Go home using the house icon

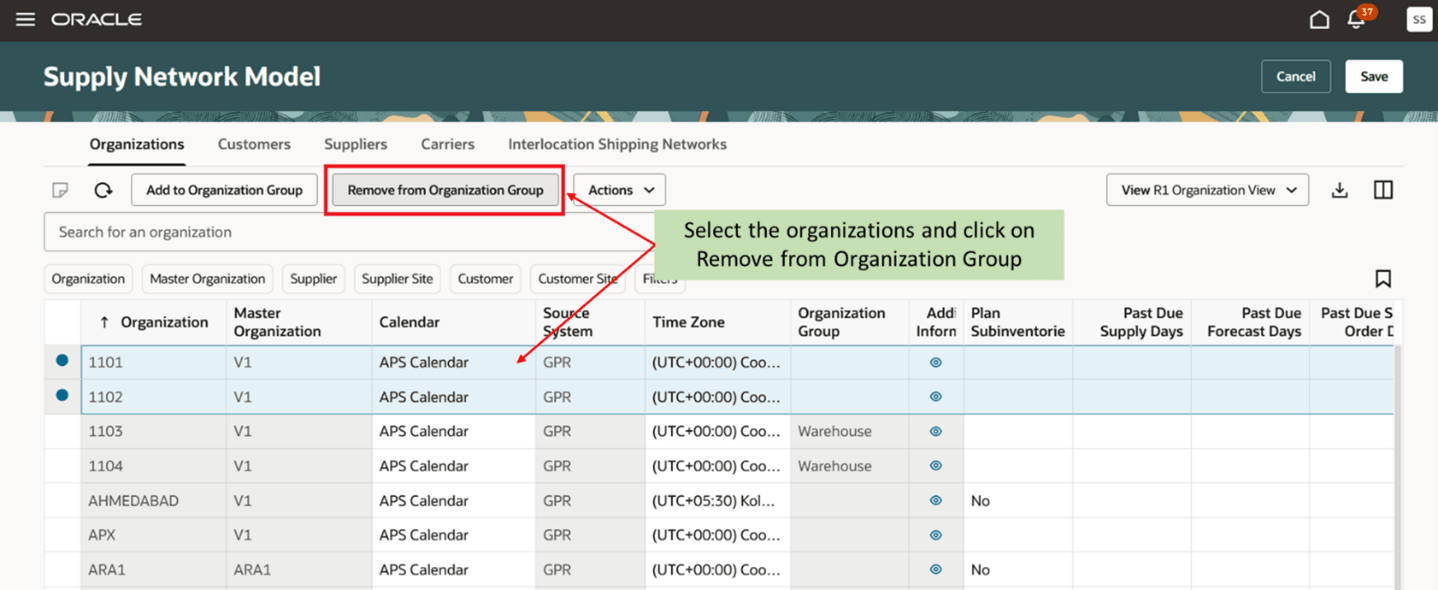(x=1319, y=18)
